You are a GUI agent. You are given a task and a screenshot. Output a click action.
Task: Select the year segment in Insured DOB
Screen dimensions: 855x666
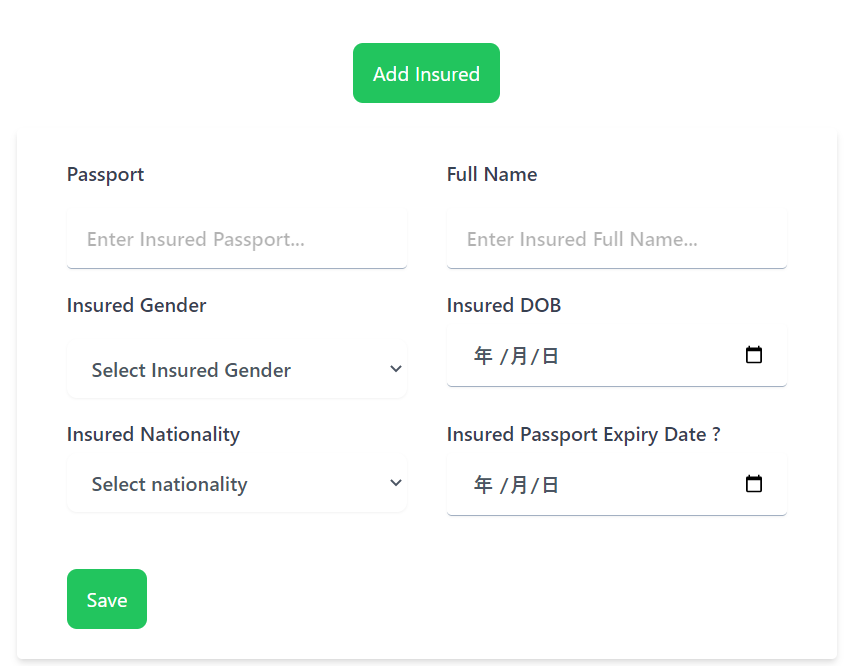pos(483,356)
